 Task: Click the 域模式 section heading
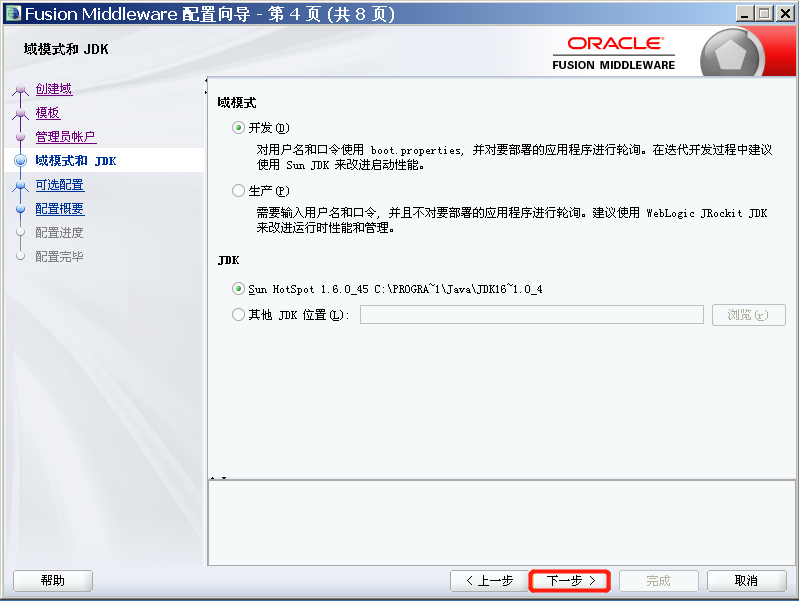[237, 102]
